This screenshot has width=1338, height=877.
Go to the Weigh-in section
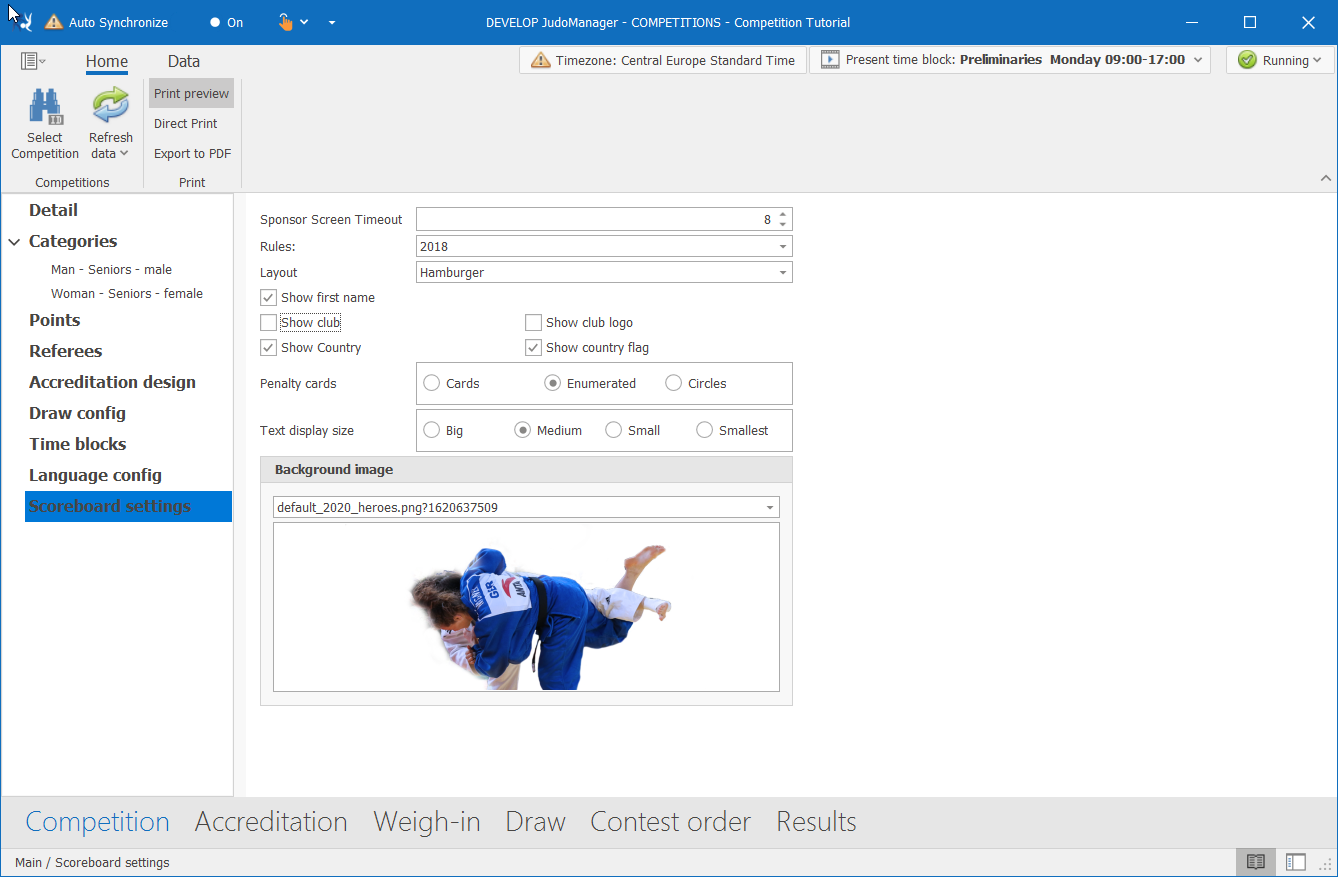427,822
